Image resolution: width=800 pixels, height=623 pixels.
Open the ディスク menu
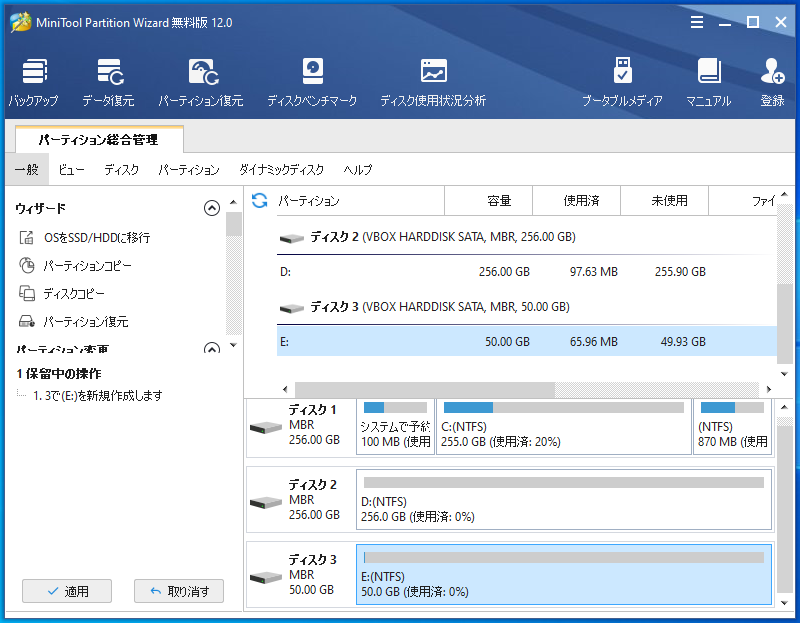click(121, 169)
